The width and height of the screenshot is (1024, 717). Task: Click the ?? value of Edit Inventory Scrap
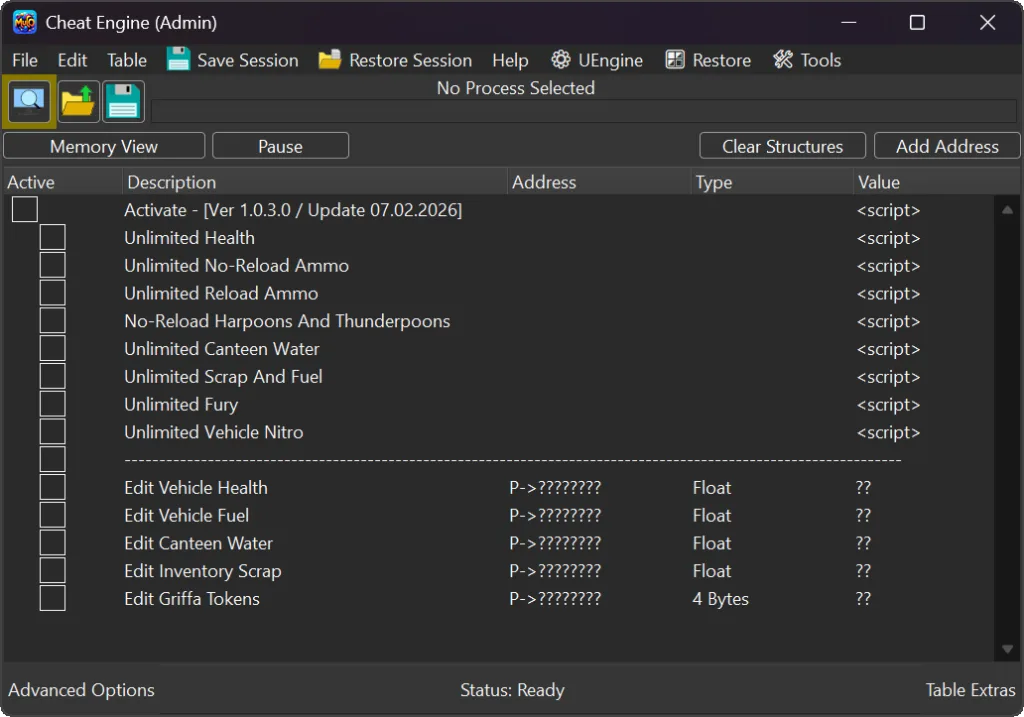[x=863, y=571]
